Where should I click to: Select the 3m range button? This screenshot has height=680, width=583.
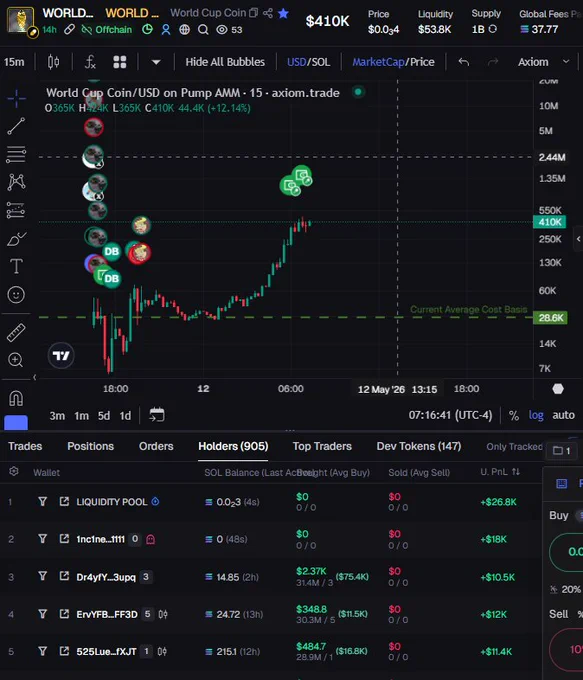(x=57, y=415)
